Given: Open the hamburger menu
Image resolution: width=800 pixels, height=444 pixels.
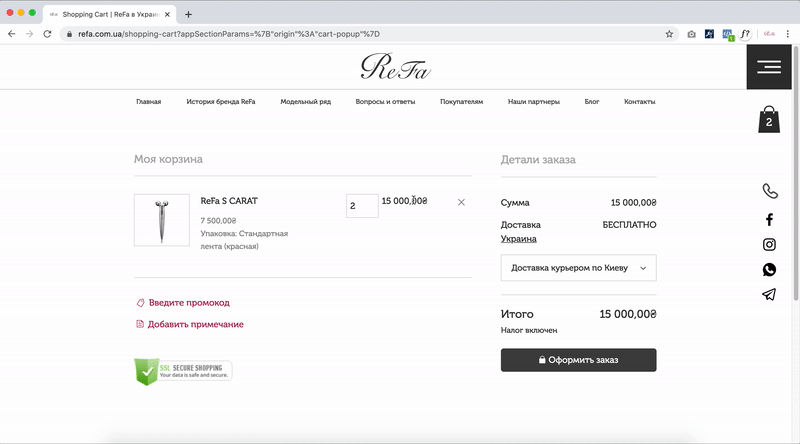Looking at the screenshot, I should click(x=769, y=67).
